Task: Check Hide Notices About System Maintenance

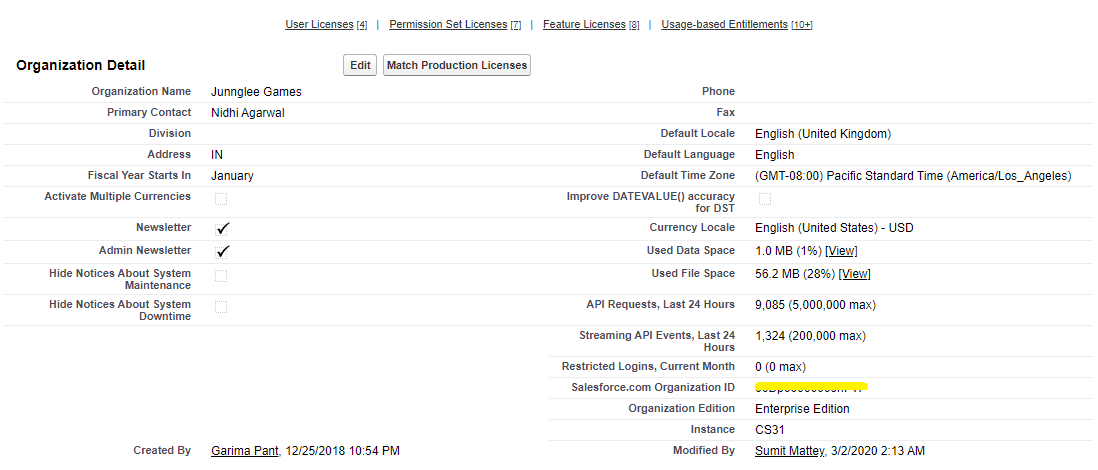Action: coord(220,275)
